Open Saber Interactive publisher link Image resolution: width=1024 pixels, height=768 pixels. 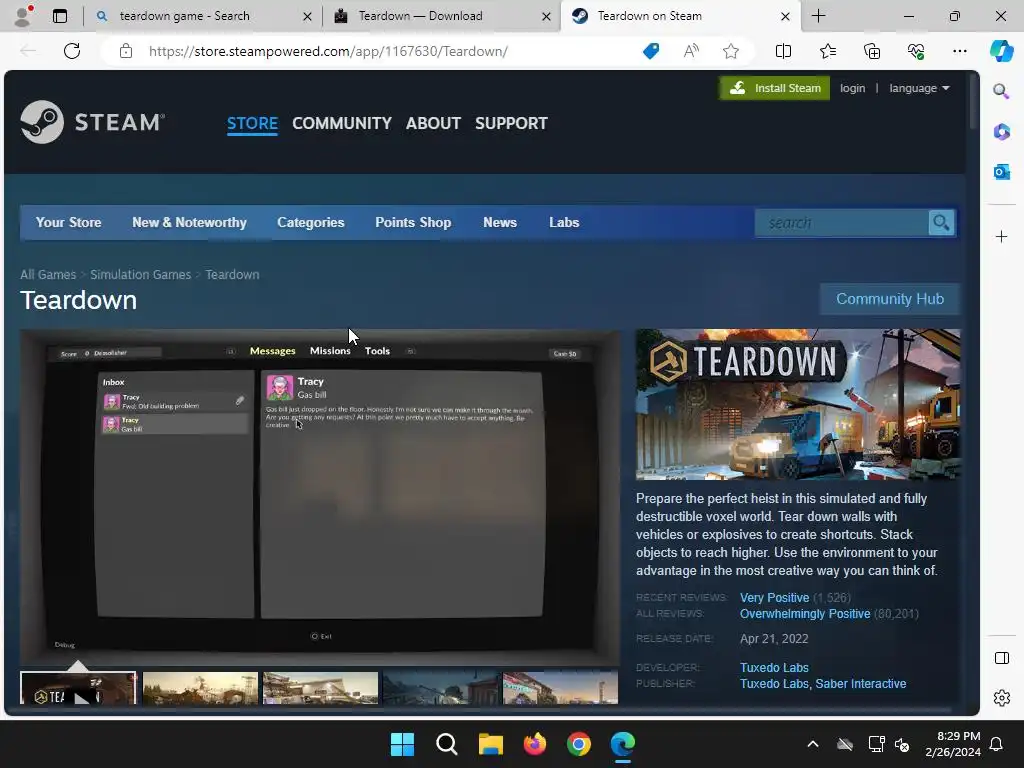tap(861, 684)
